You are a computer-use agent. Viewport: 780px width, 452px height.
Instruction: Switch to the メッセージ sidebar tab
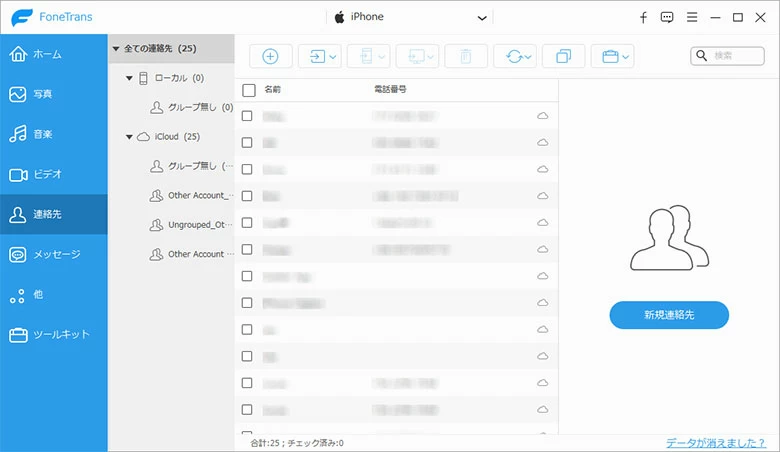click(54, 254)
